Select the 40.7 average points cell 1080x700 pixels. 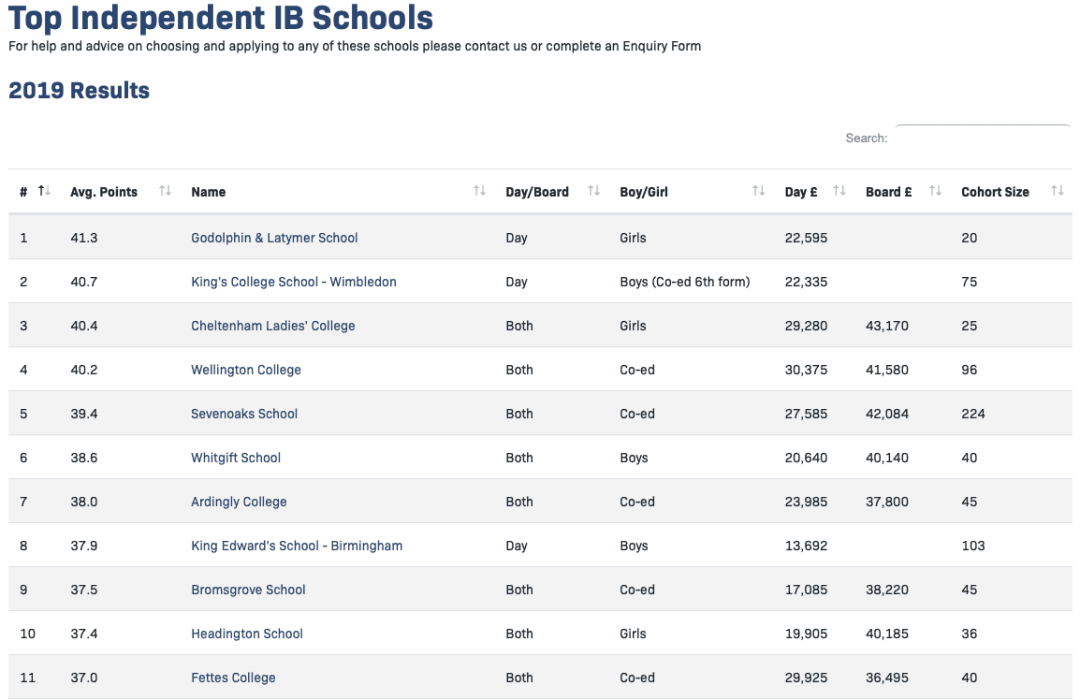tap(84, 282)
